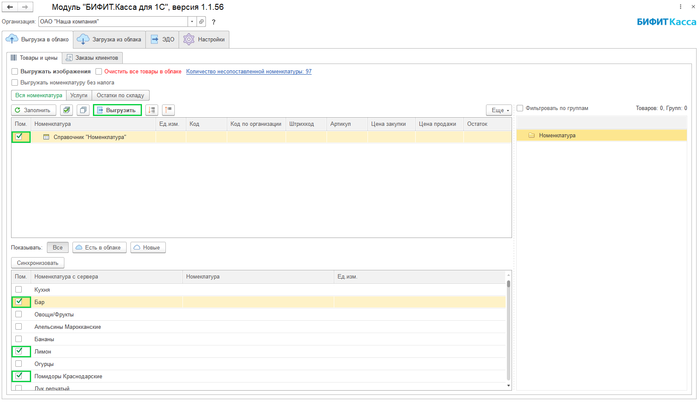700x403 pixels.
Task: Select Вся номенклатура filter
Action: pyautogui.click(x=38, y=95)
